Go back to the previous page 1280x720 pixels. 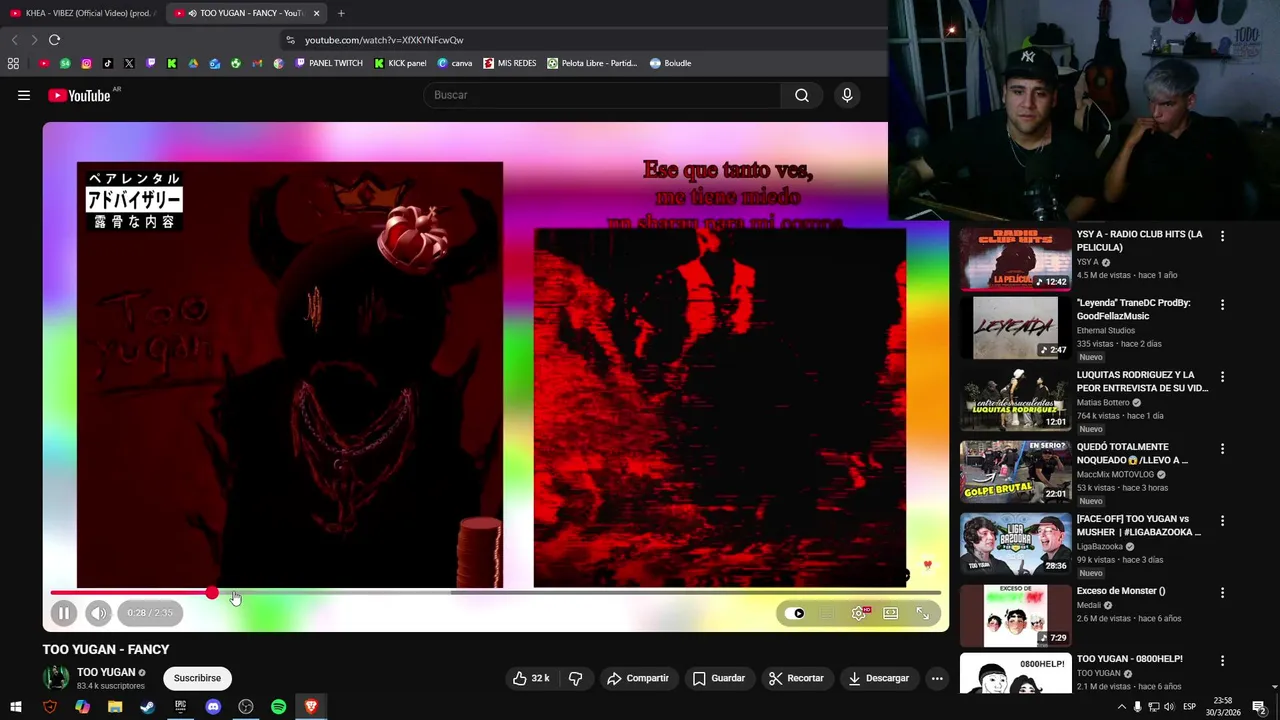[x=14, y=40]
